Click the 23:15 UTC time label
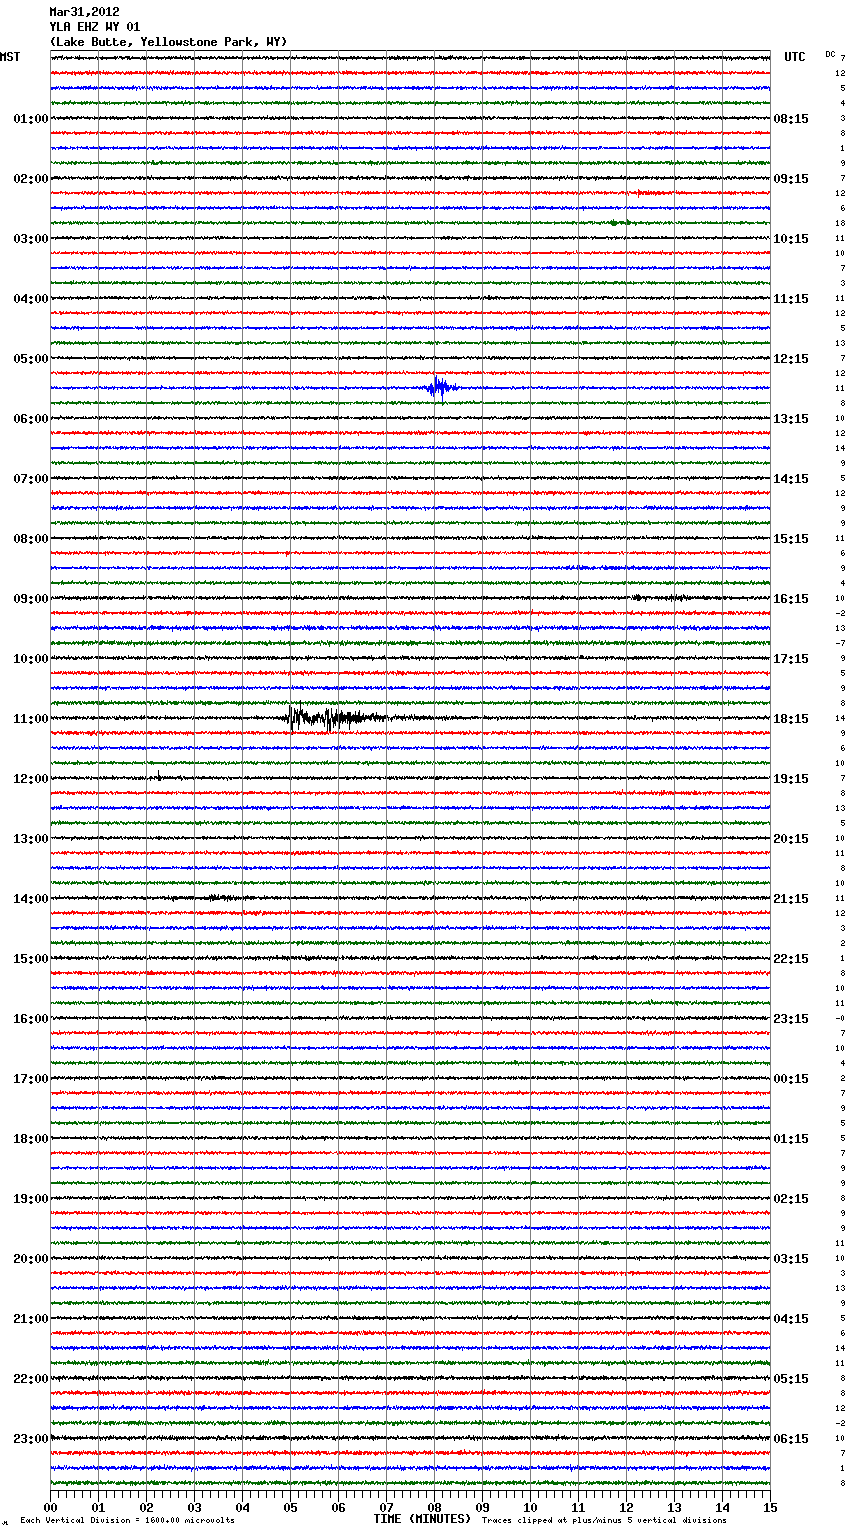The width and height of the screenshot is (850, 1534). [x=791, y=1019]
